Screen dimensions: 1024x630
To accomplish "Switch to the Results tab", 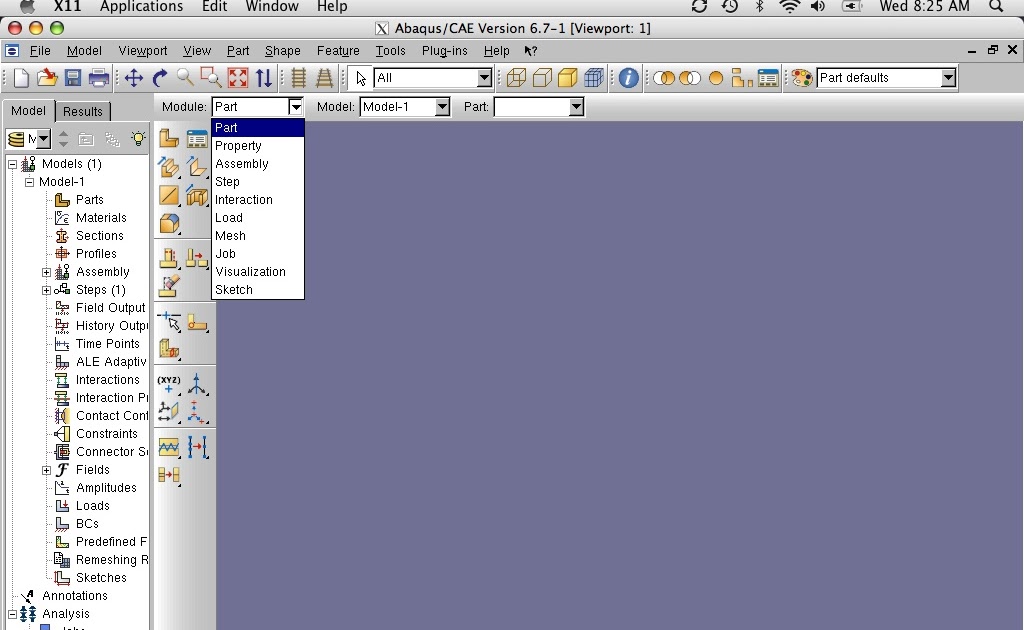I will click(83, 111).
